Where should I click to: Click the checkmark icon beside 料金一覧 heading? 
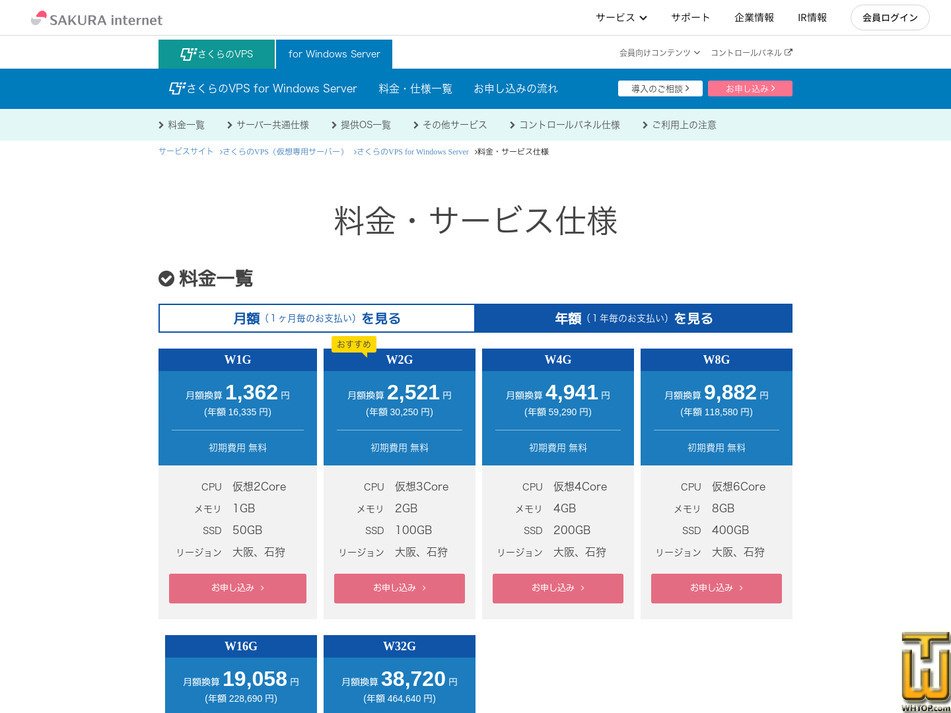coord(166,278)
